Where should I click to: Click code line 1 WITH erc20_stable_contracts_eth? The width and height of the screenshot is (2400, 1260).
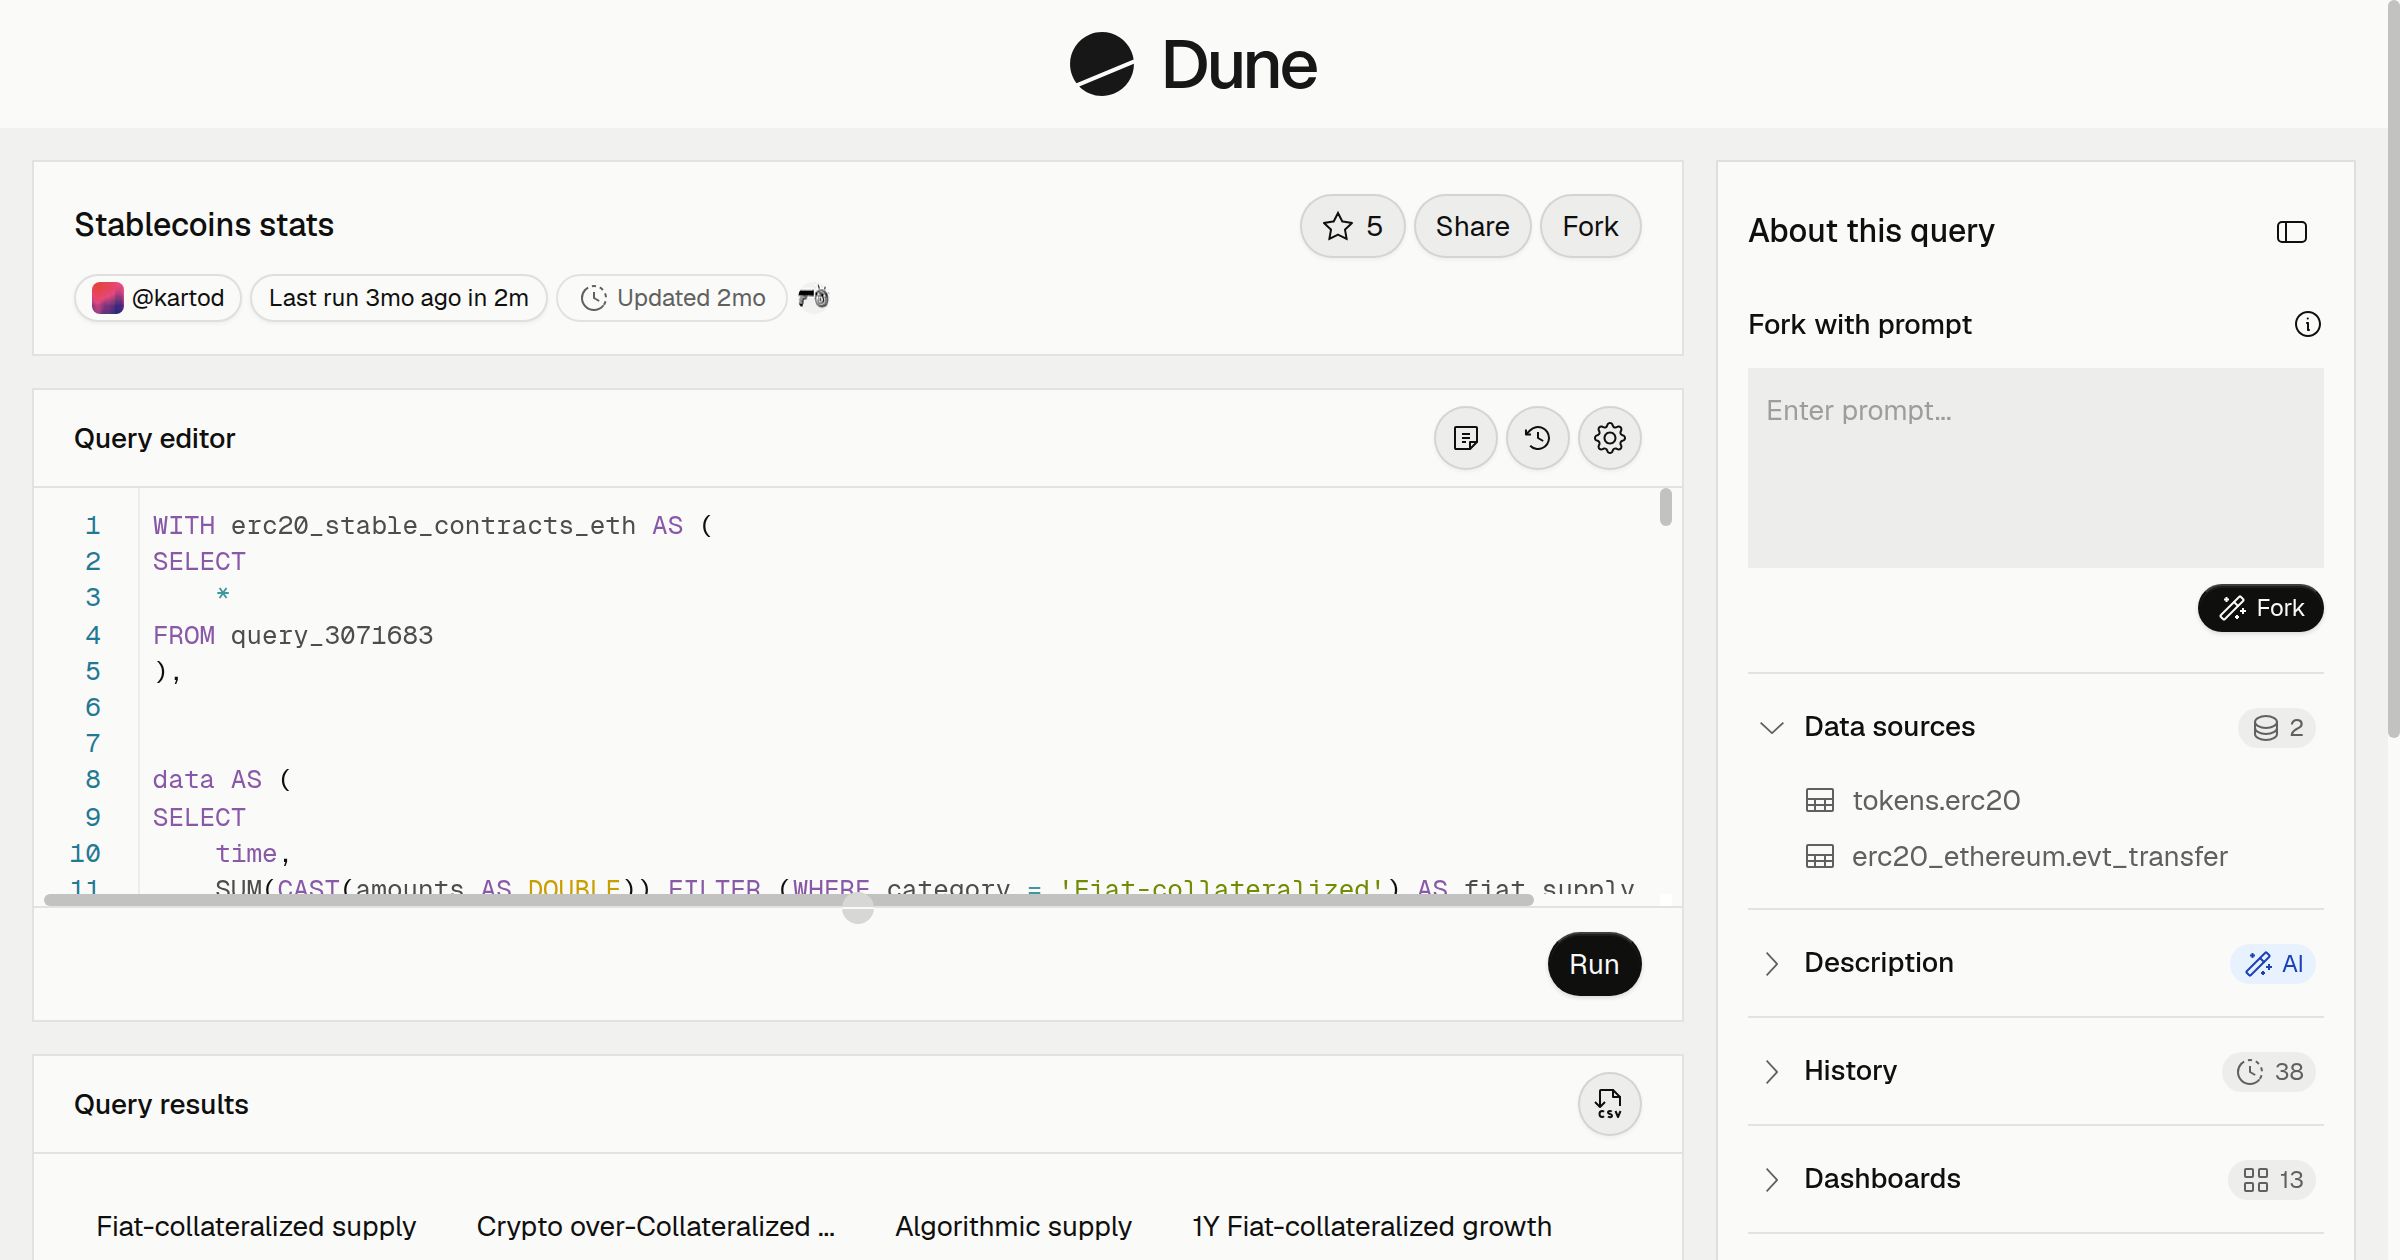pyautogui.click(x=432, y=525)
